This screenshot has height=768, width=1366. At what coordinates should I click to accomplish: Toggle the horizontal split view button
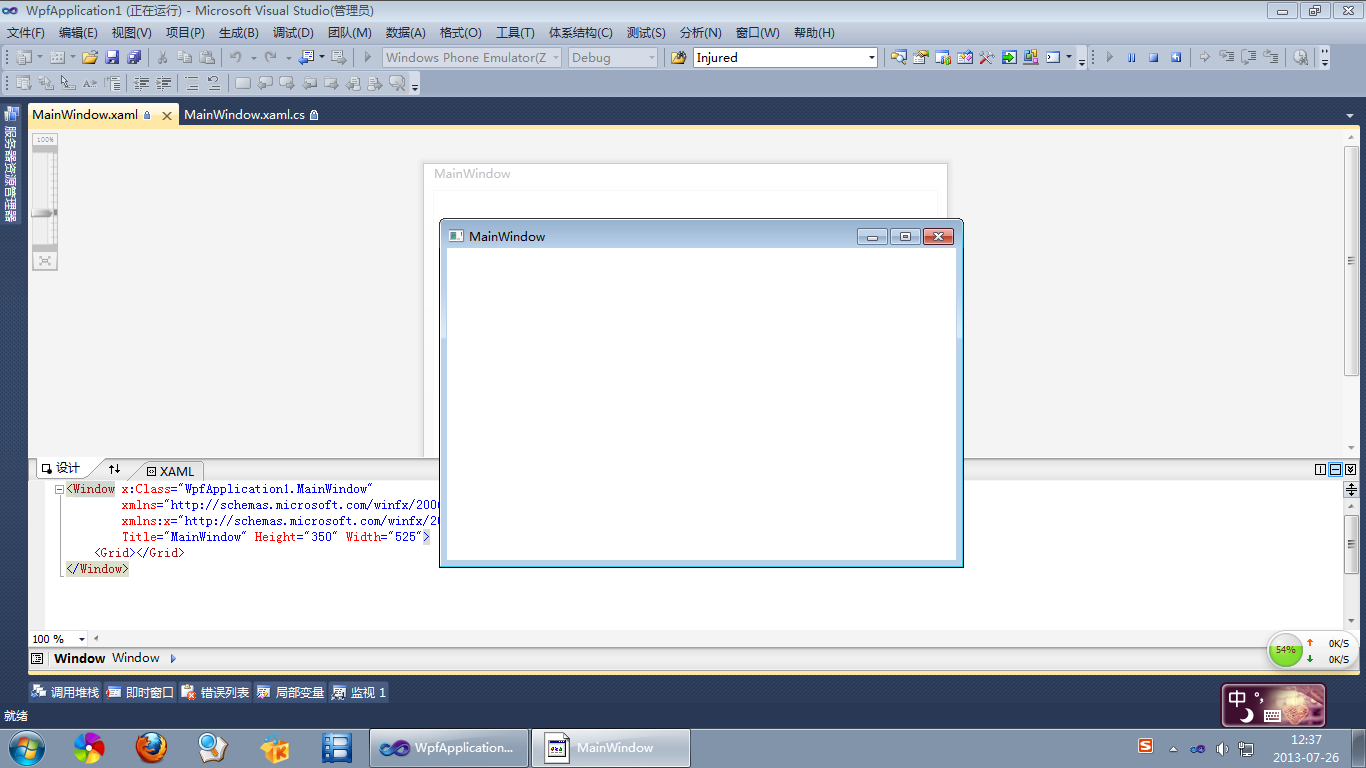coord(1335,469)
